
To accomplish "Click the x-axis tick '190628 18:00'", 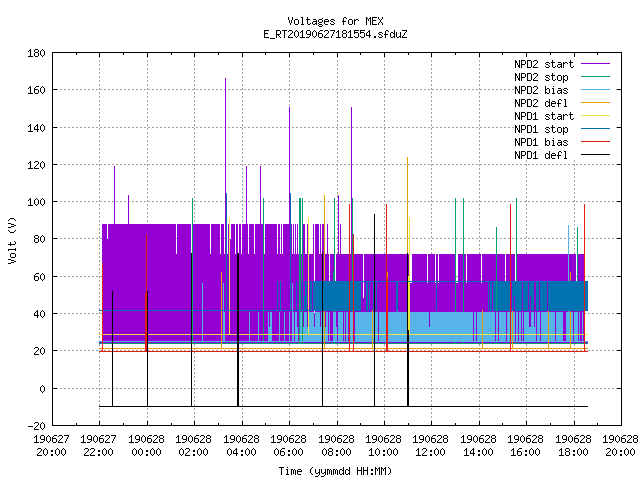I will pos(573,446).
